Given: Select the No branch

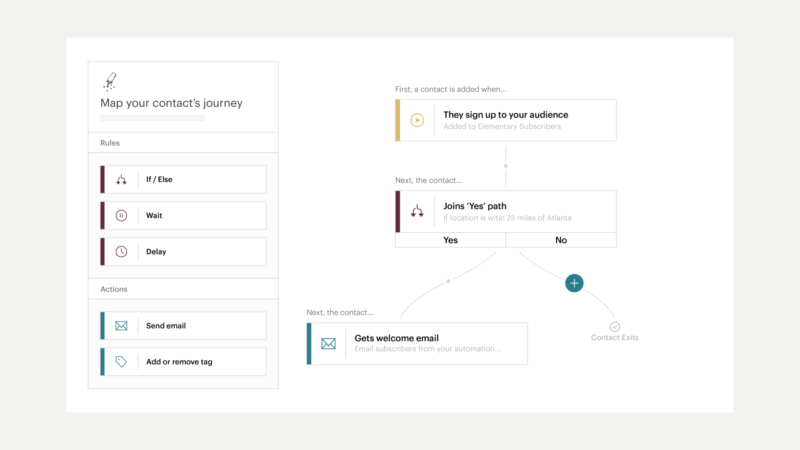Looking at the screenshot, I should [561, 240].
